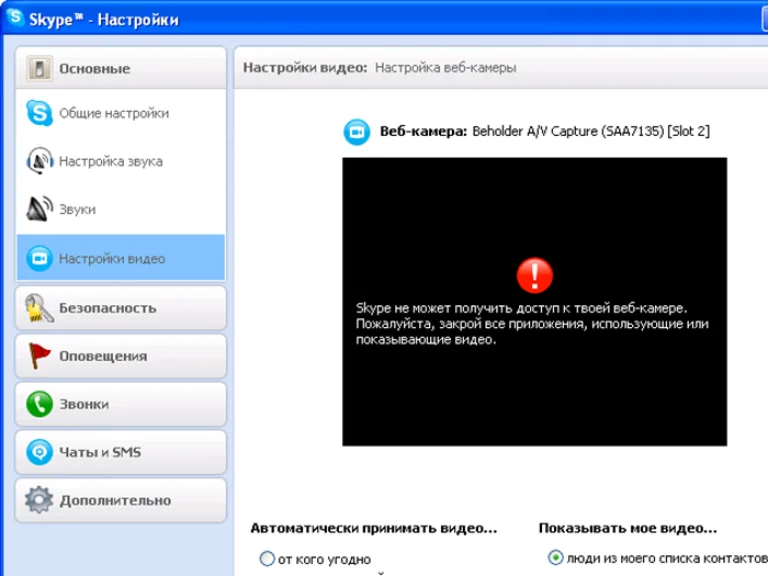Image resolution: width=768 pixels, height=576 pixels.
Task: Click the switch icon beside Основные
Action: tap(39, 68)
